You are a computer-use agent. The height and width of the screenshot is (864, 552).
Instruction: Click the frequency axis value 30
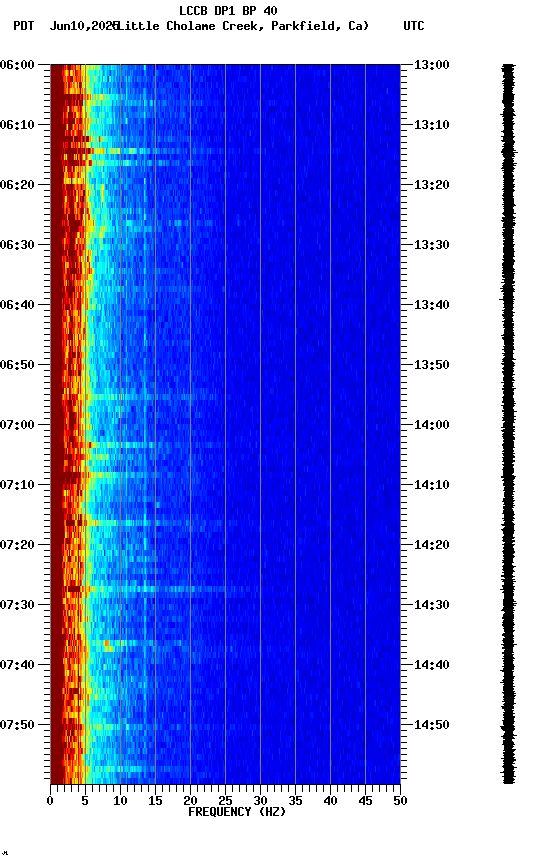[260, 801]
